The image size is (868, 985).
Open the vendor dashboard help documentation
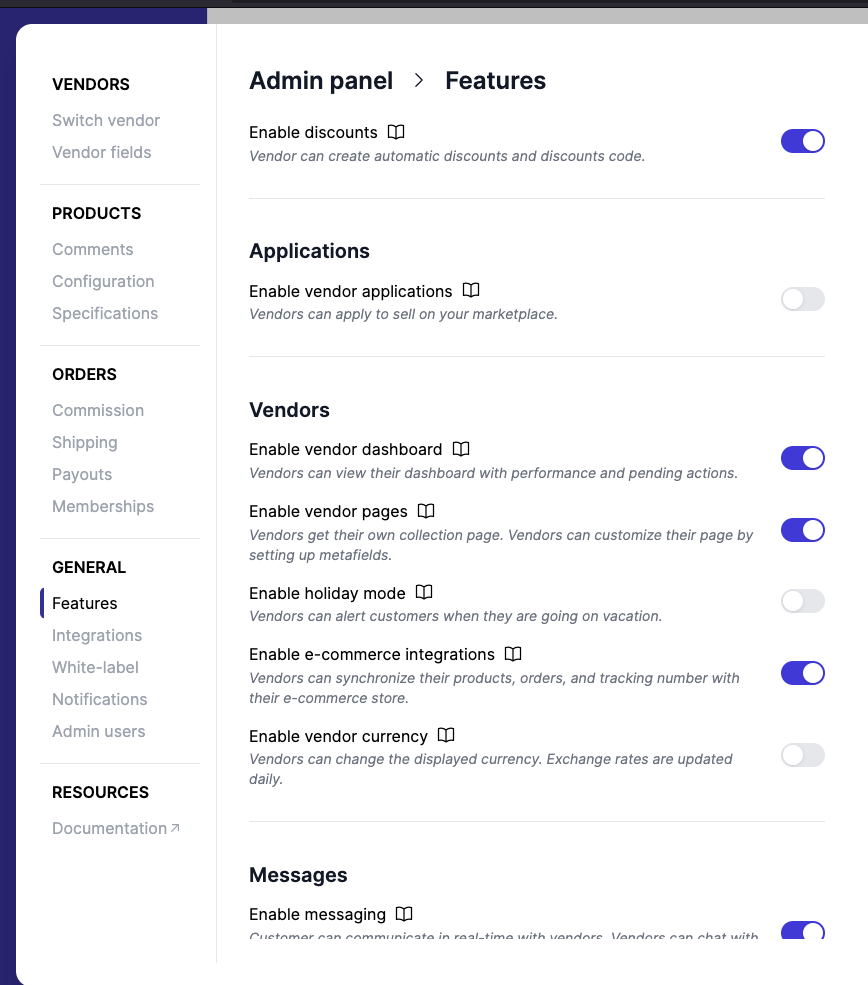click(461, 448)
